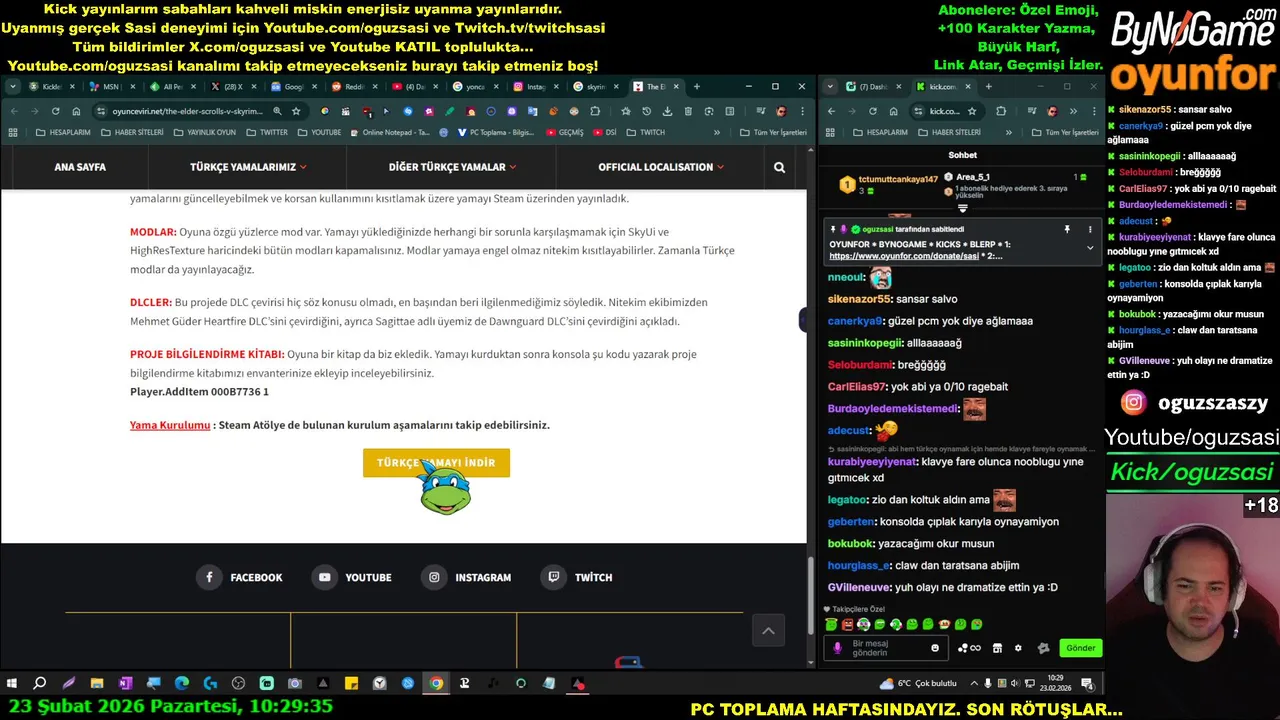Click the kick.com address bar
This screenshot has width=1280, height=720.
click(945, 111)
